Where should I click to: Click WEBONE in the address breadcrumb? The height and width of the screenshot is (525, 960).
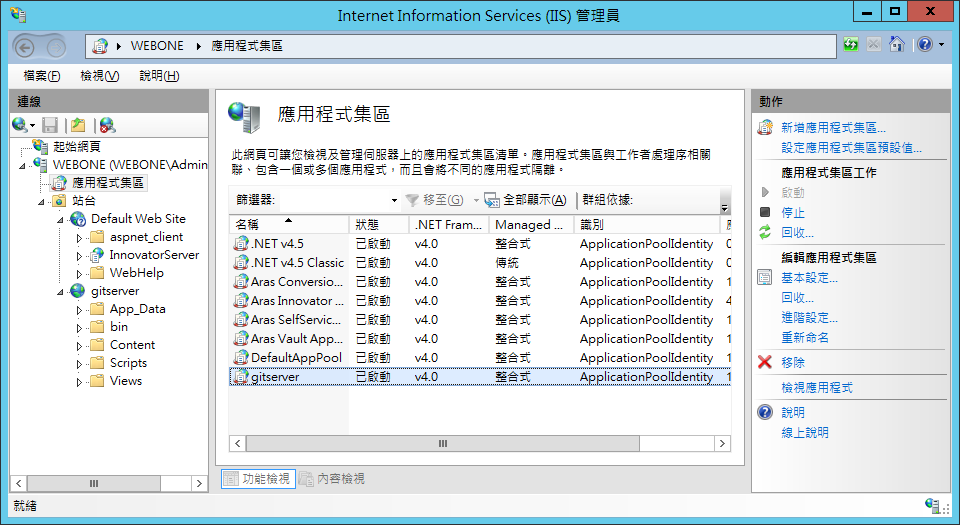tap(157, 46)
